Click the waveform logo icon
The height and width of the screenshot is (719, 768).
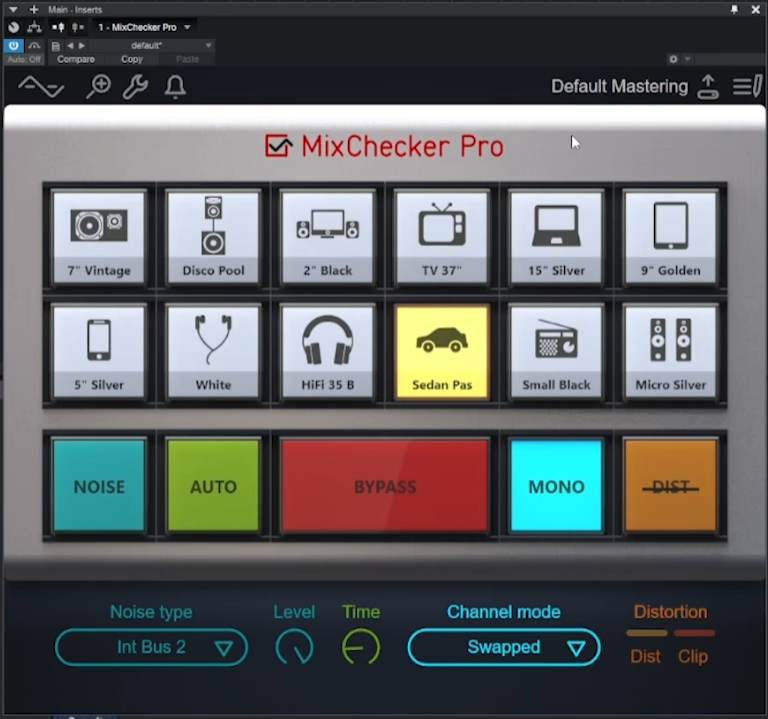41,87
